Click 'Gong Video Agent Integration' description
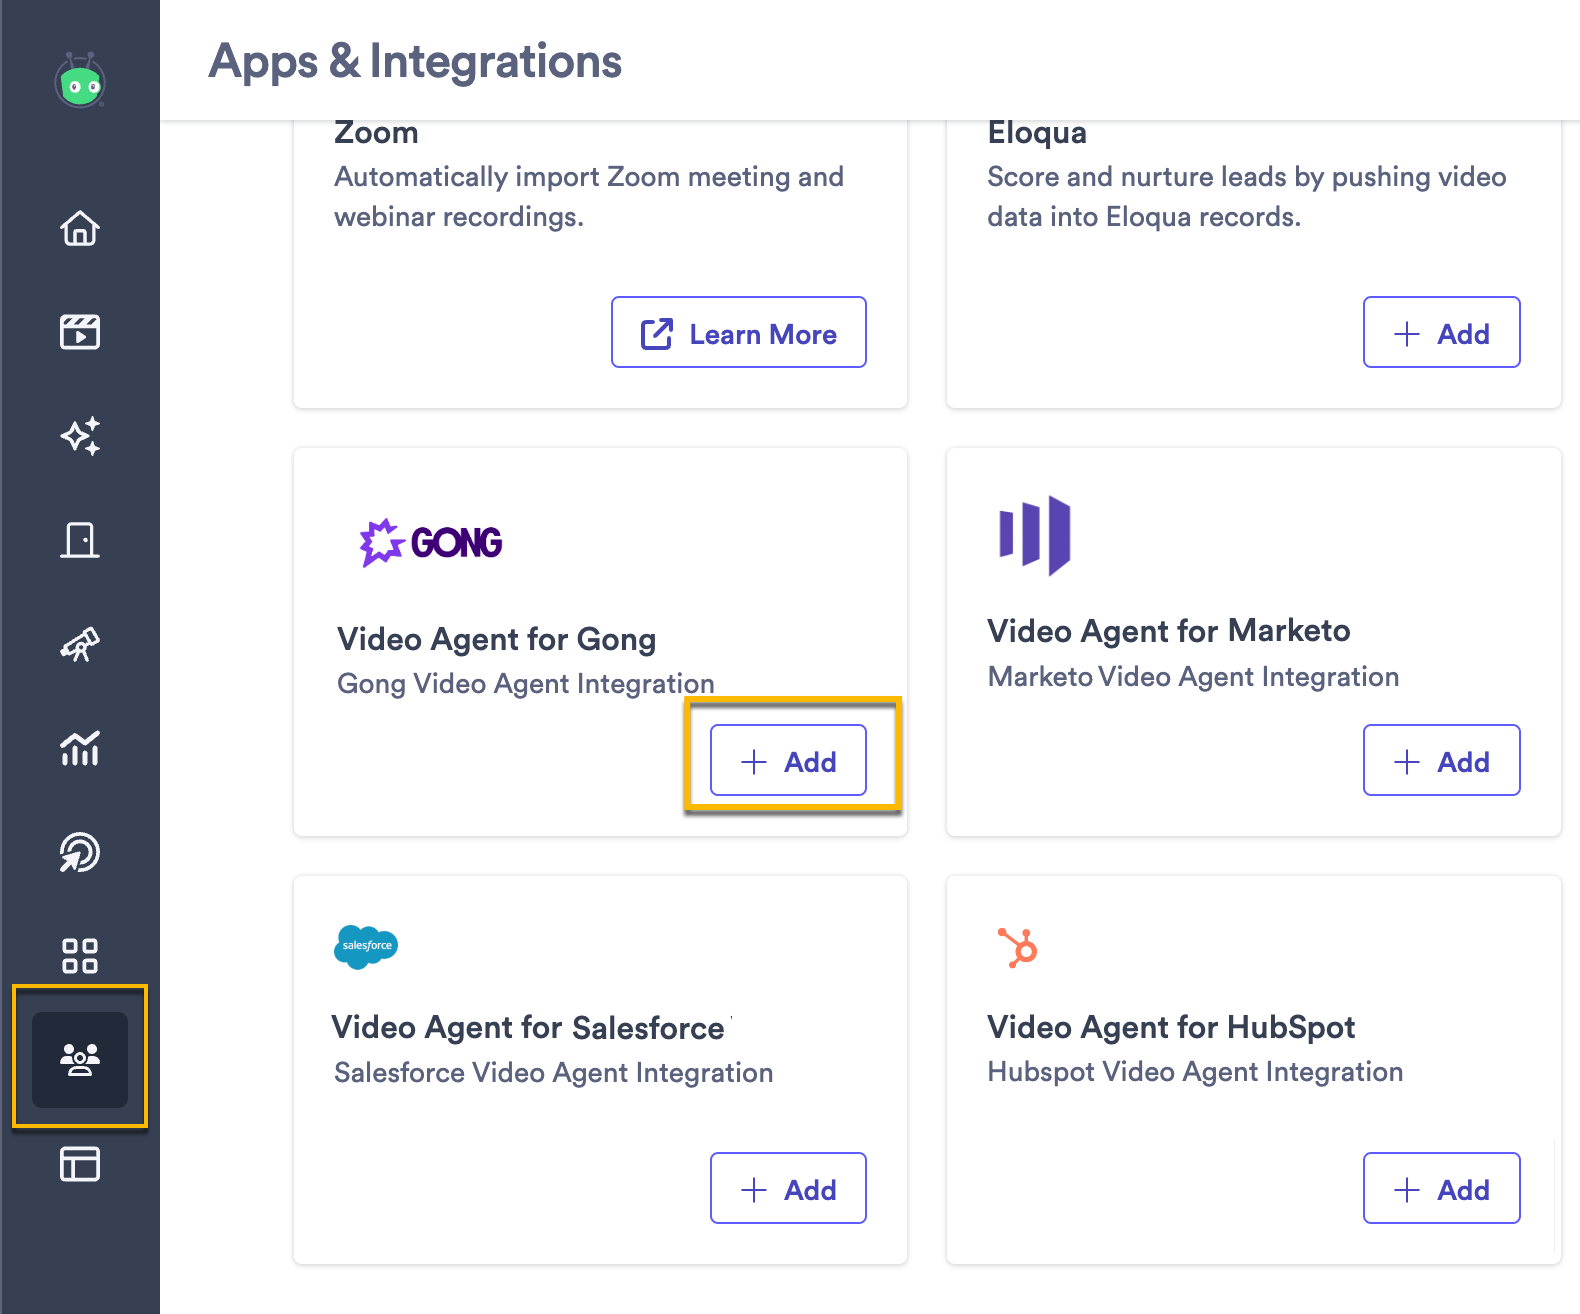The height and width of the screenshot is (1314, 1580). click(526, 684)
